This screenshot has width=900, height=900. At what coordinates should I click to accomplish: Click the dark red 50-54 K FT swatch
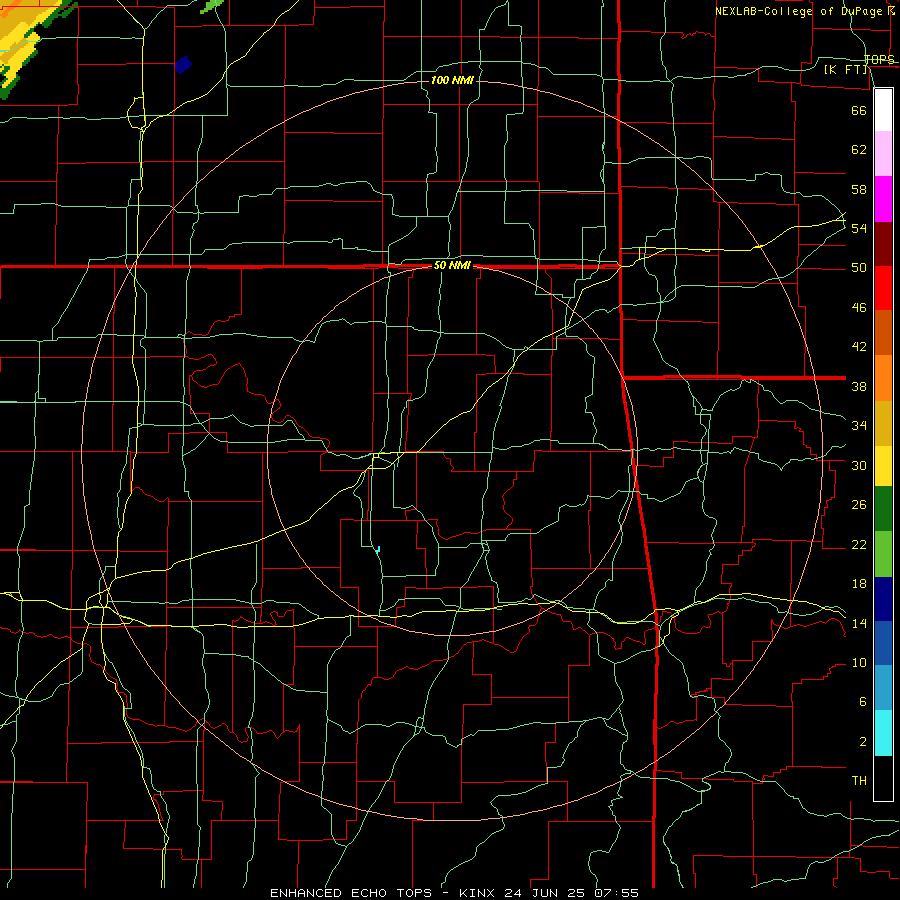tap(883, 244)
